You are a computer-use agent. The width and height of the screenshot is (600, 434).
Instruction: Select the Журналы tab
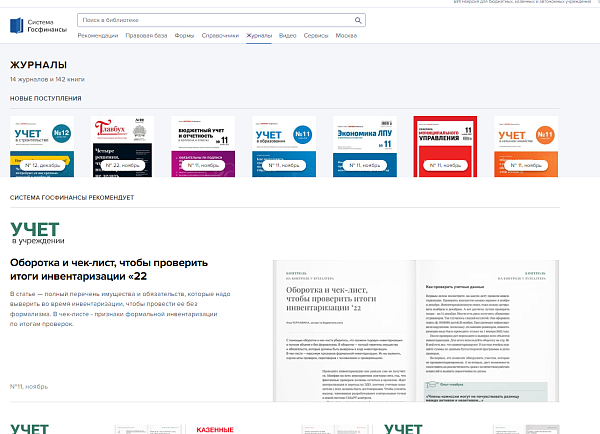pos(259,35)
